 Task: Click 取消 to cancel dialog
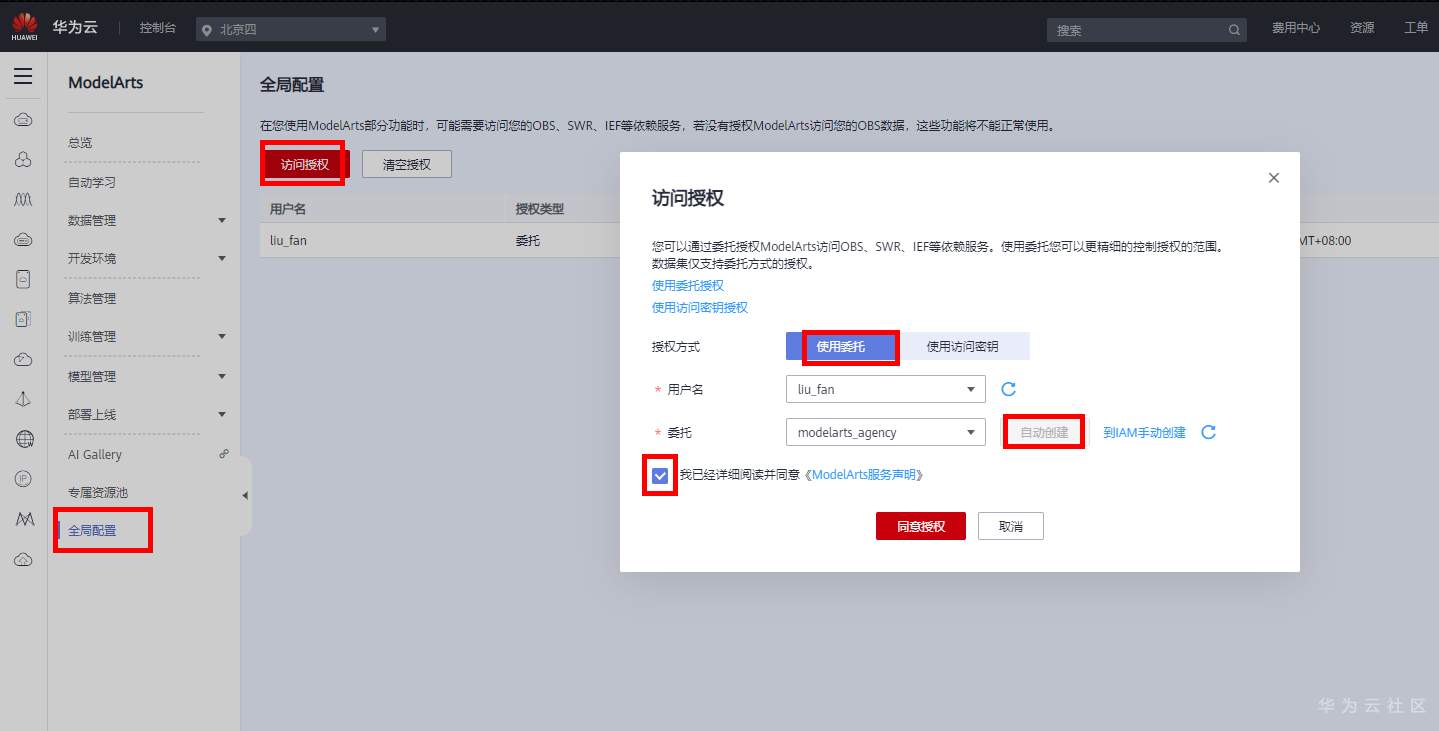tap(1011, 526)
